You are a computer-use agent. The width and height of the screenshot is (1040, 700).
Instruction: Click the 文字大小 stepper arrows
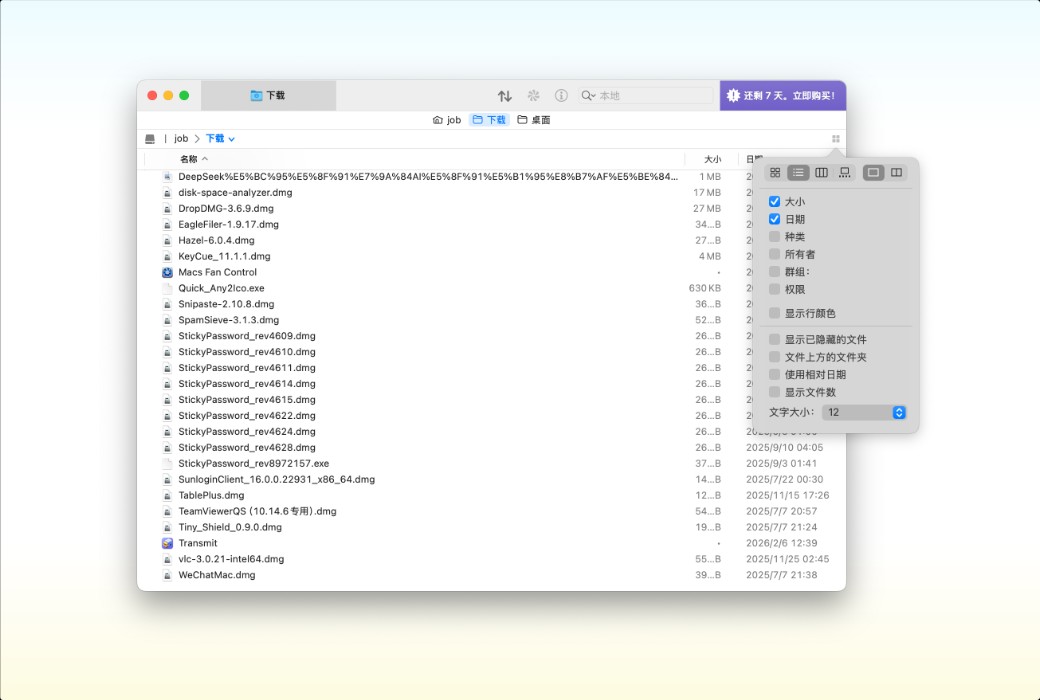click(898, 412)
